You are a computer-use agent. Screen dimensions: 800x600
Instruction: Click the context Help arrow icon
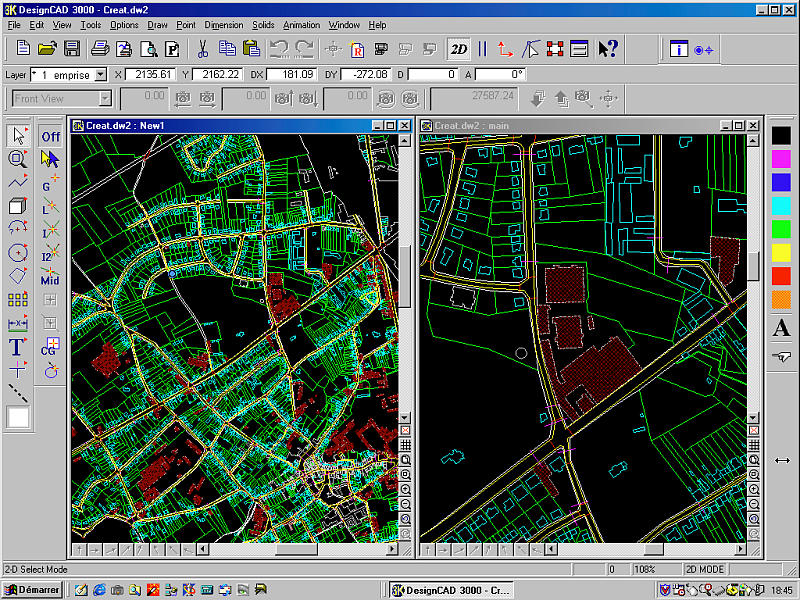tap(608, 48)
